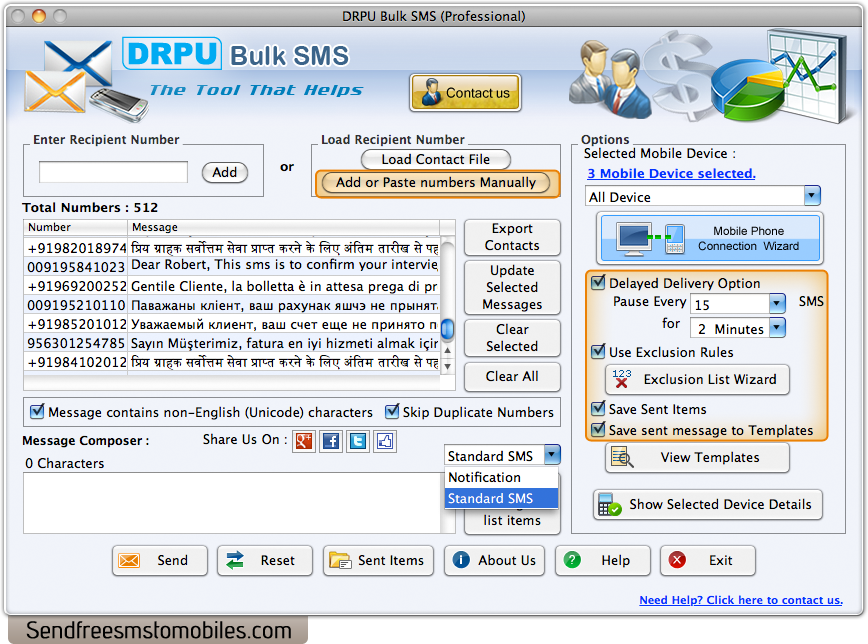Toggle Skip Duplicate Numbers checkbox
The image size is (868, 644).
click(392, 411)
